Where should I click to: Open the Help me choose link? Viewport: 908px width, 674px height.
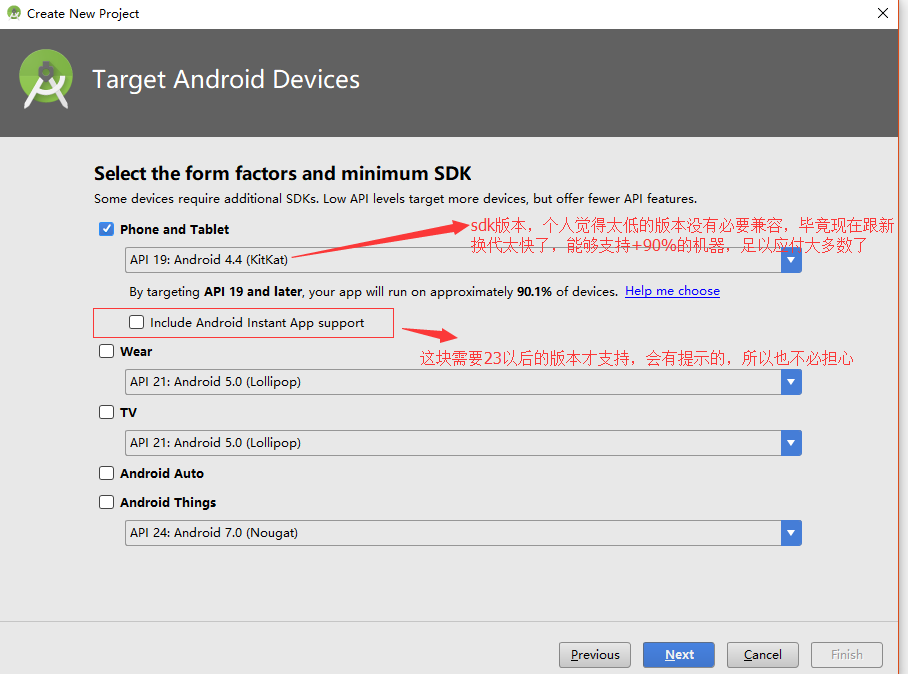tap(672, 291)
